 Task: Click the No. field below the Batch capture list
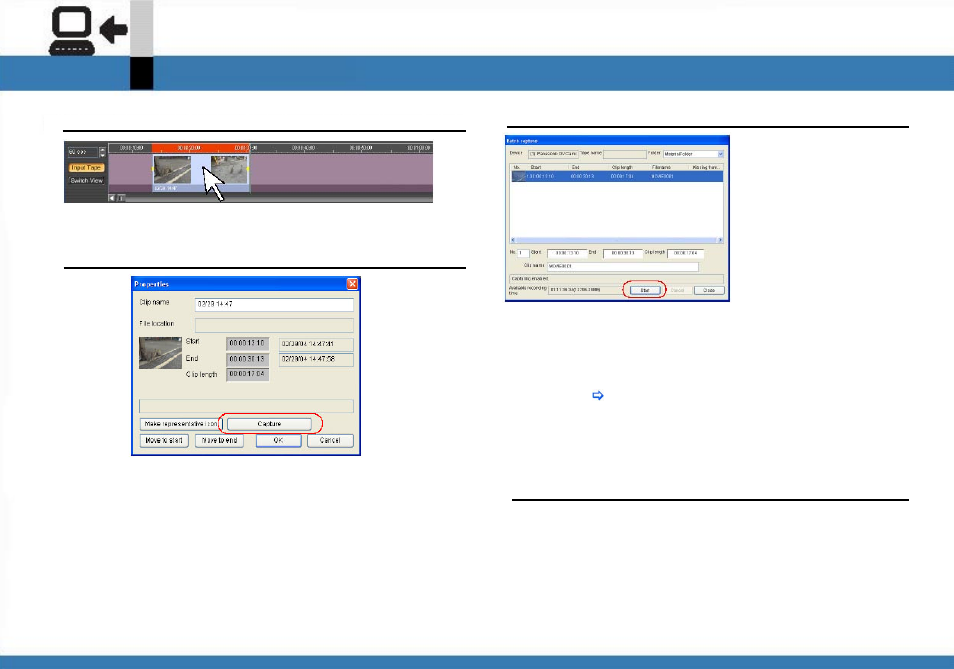coord(523,253)
